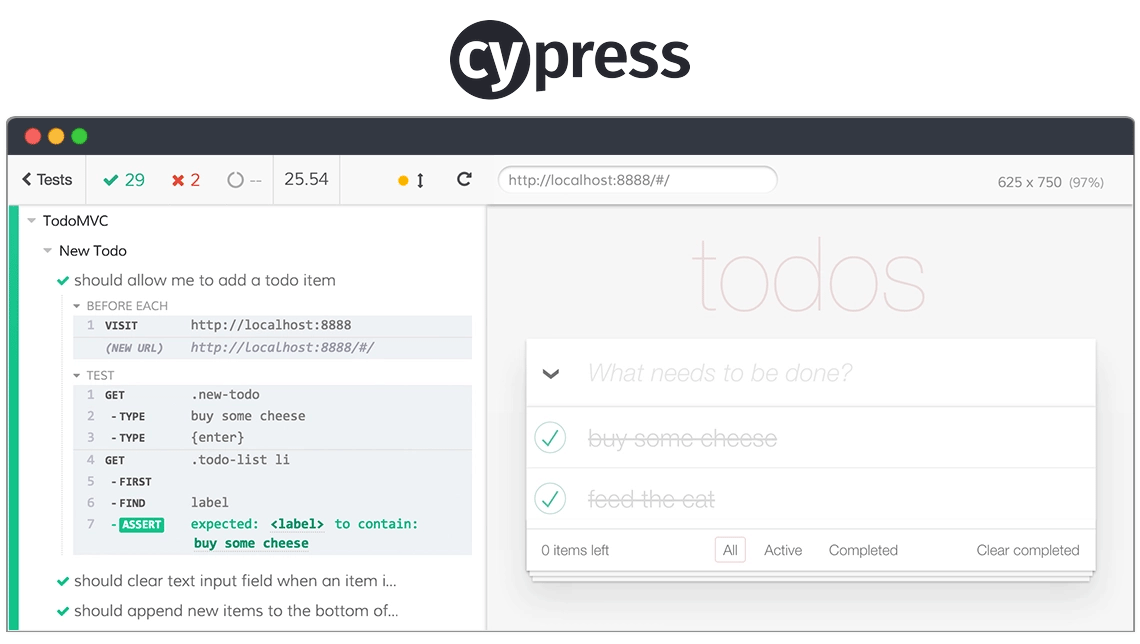This screenshot has height=644, width=1140.
Task: Select the FIND label command
Action: pos(273,503)
